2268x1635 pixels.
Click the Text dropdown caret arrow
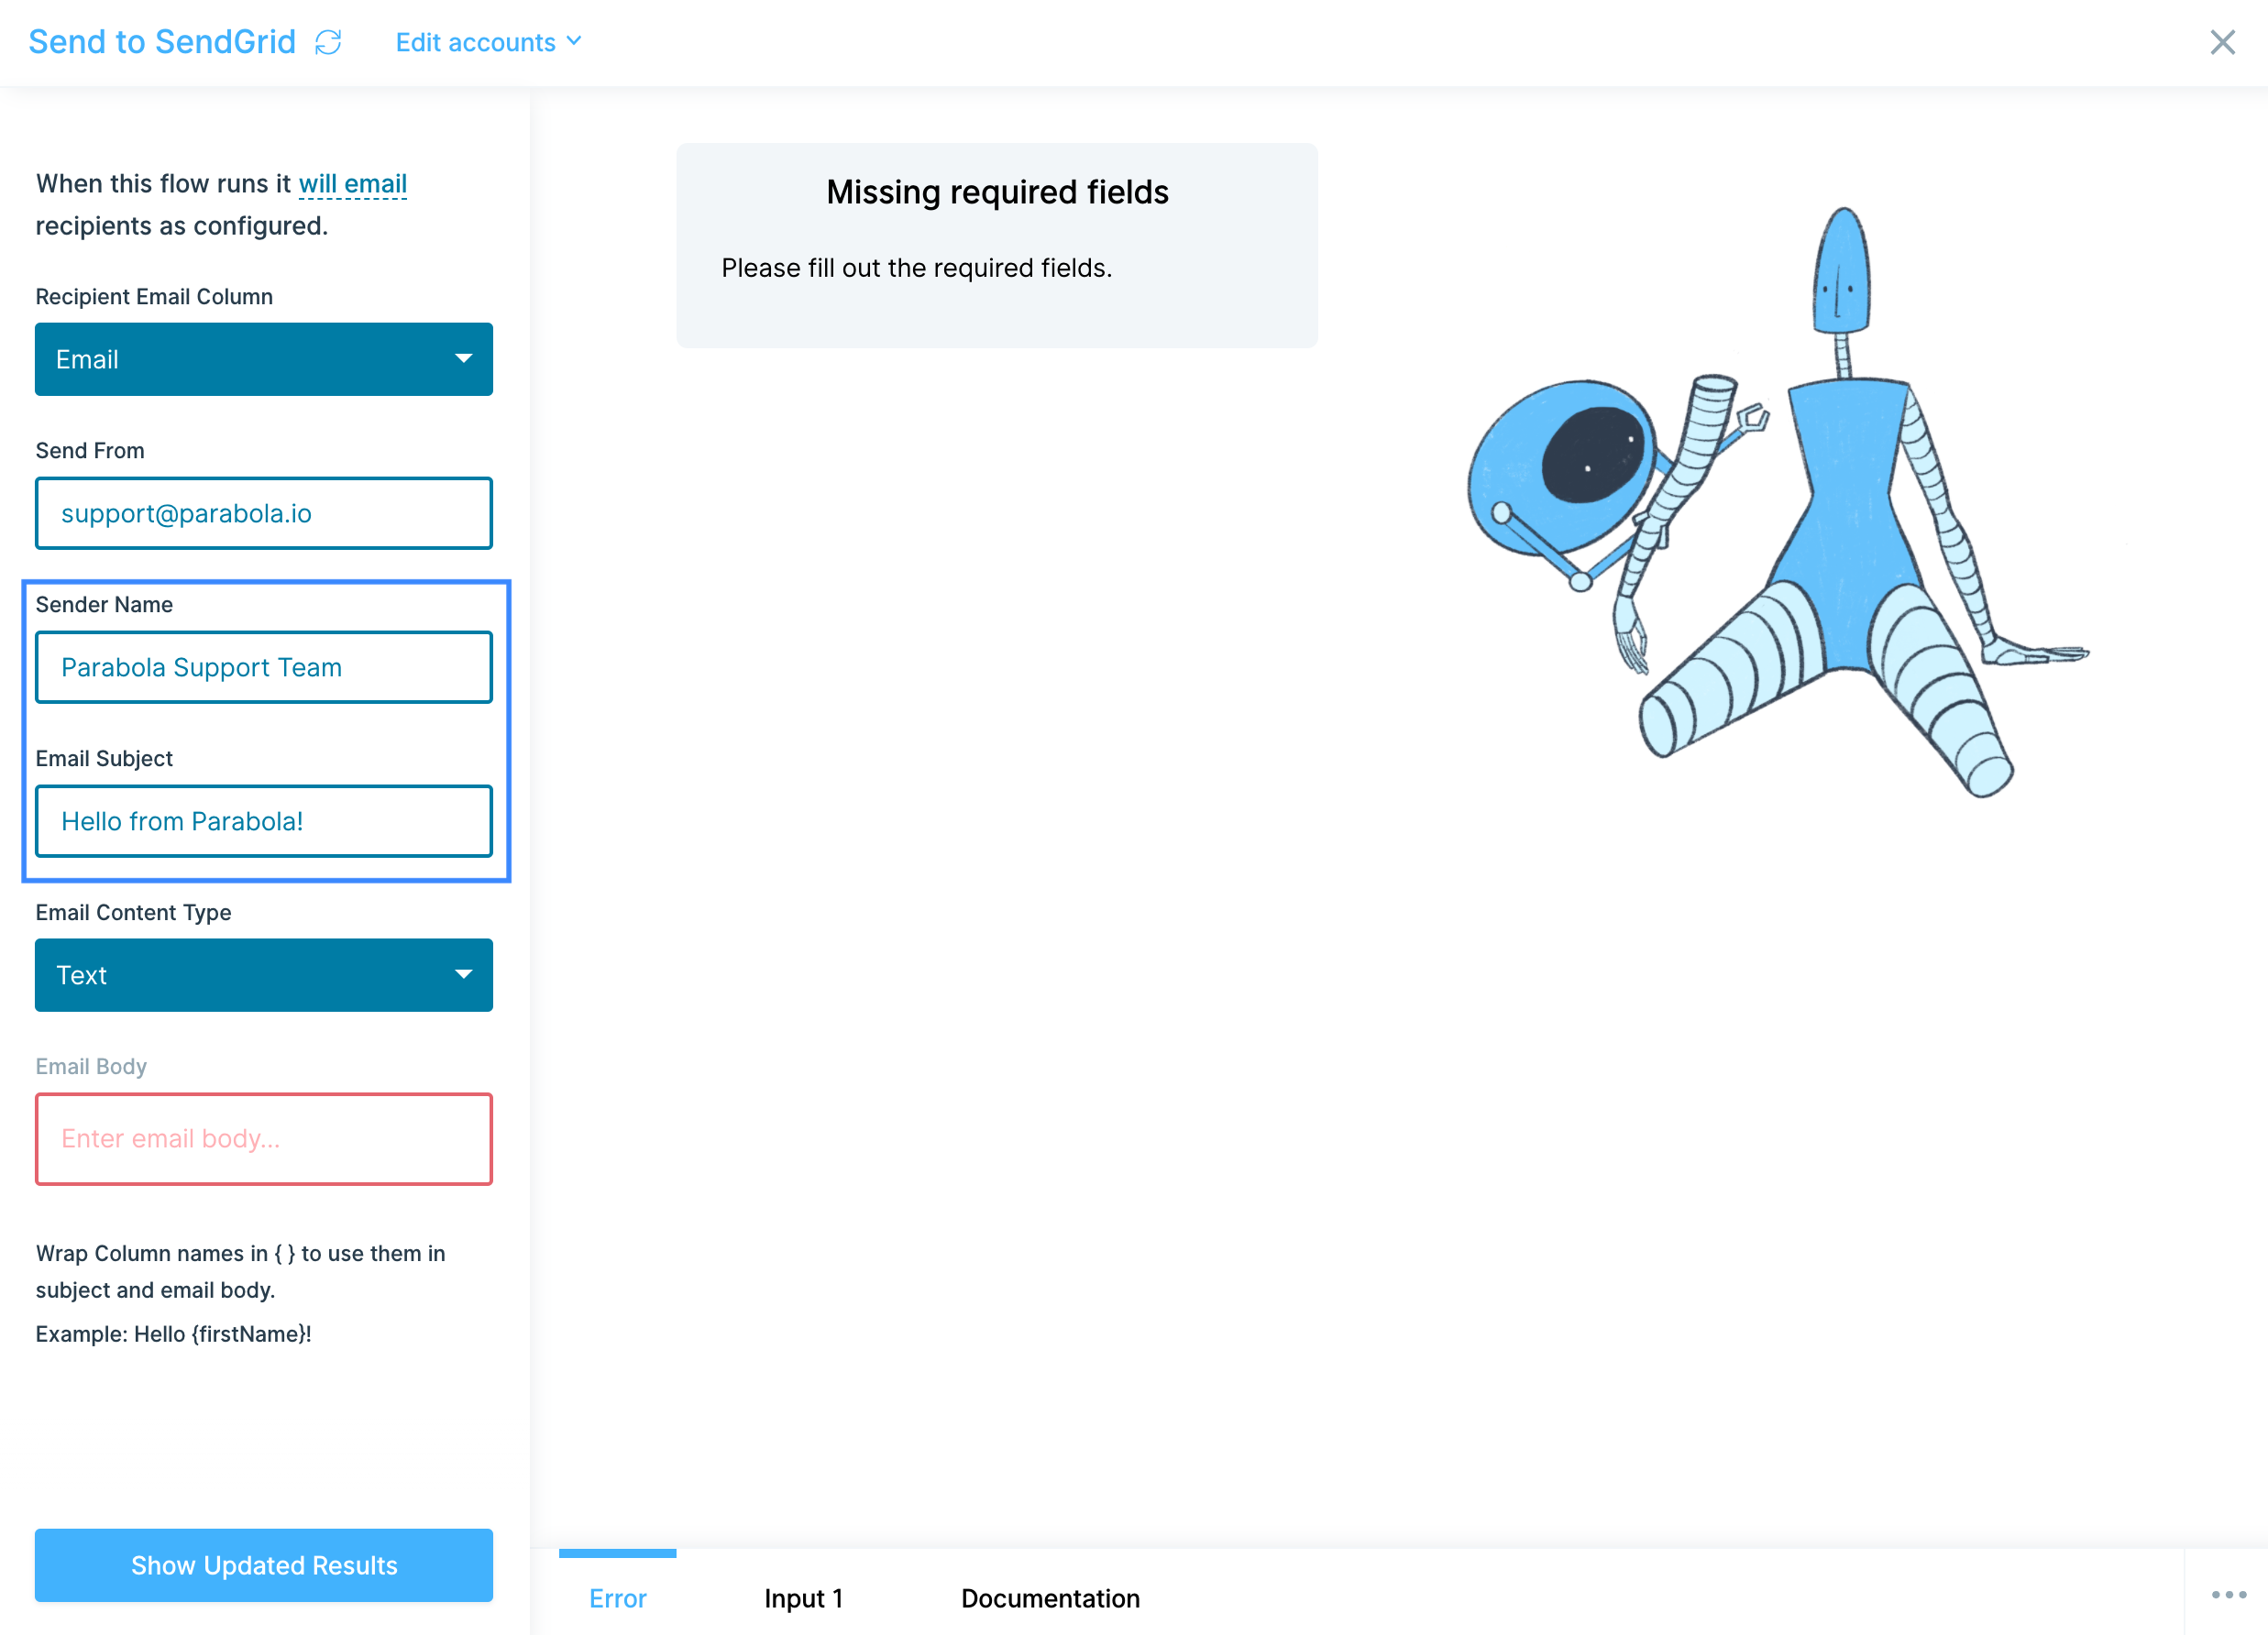tap(463, 974)
